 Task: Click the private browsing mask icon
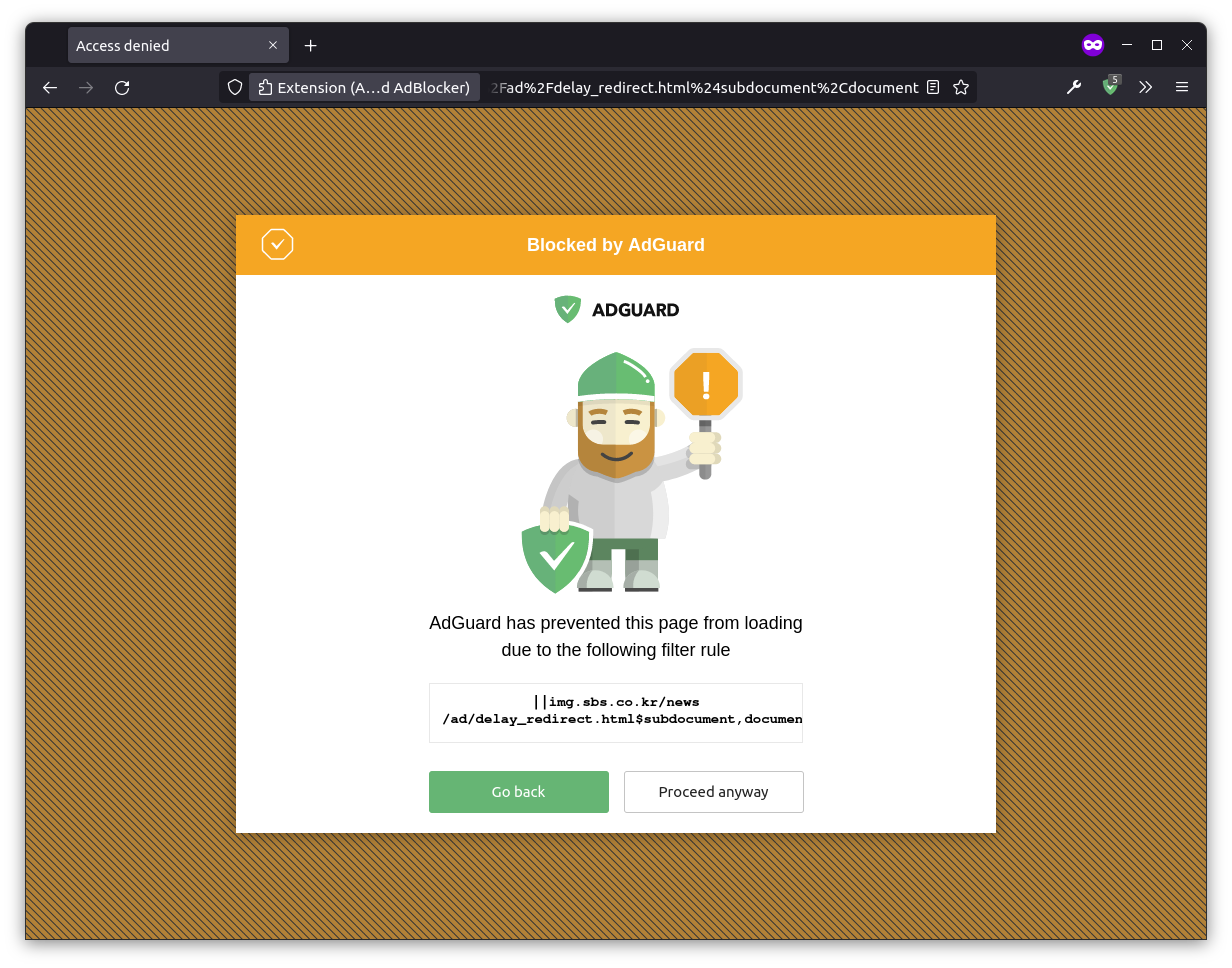[1093, 45]
